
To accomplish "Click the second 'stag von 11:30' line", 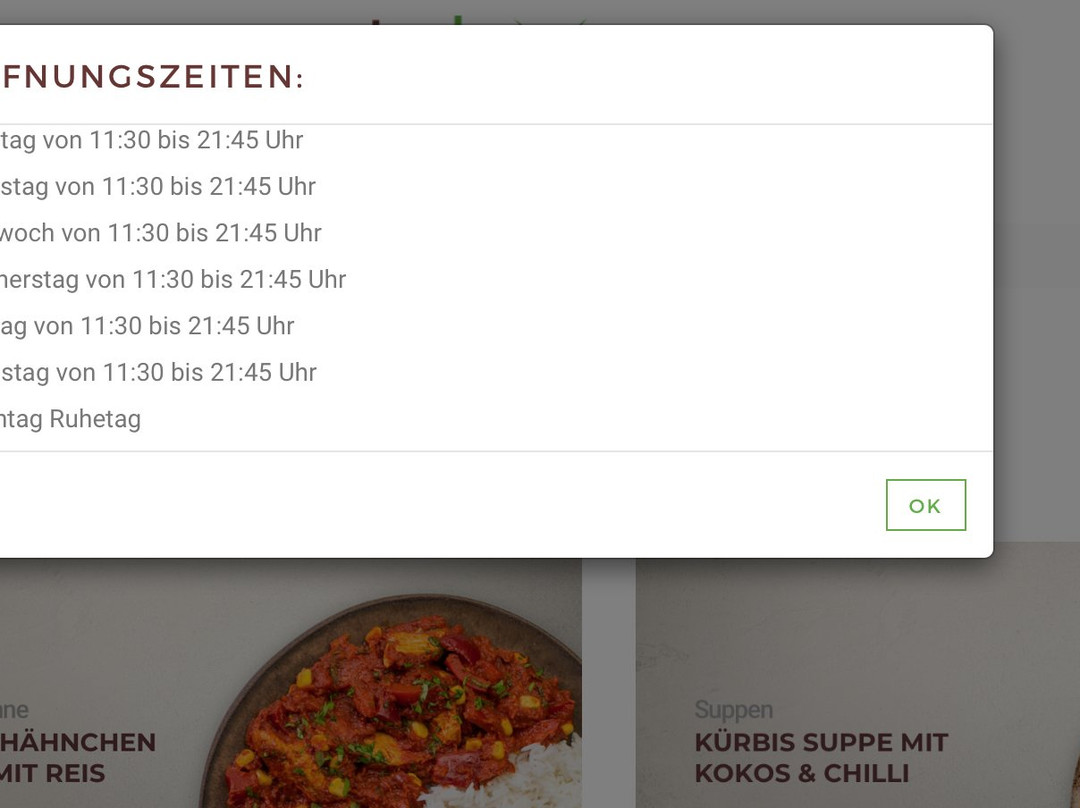I will click(x=158, y=187).
